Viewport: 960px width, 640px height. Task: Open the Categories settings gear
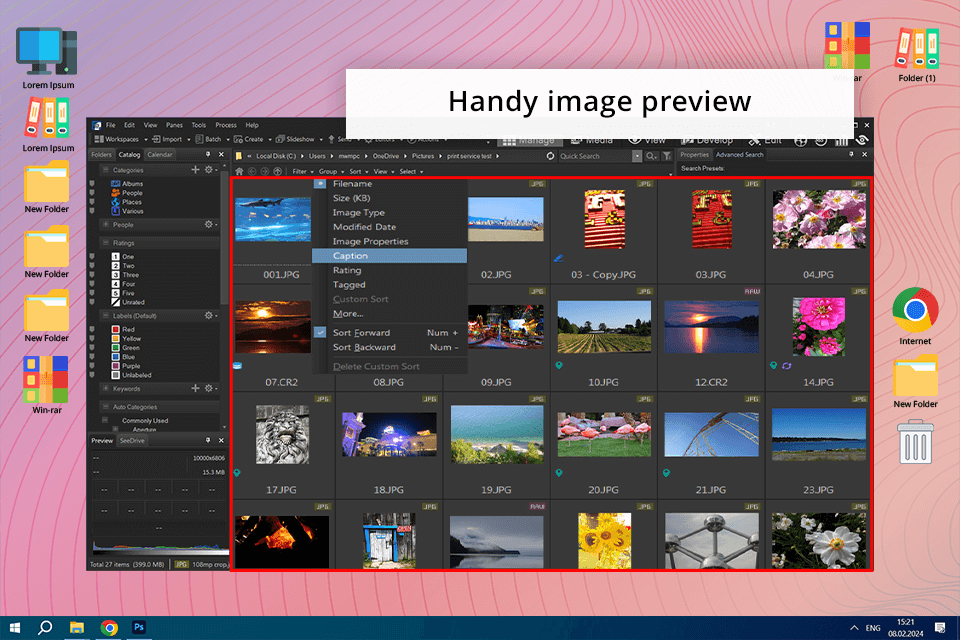point(209,170)
